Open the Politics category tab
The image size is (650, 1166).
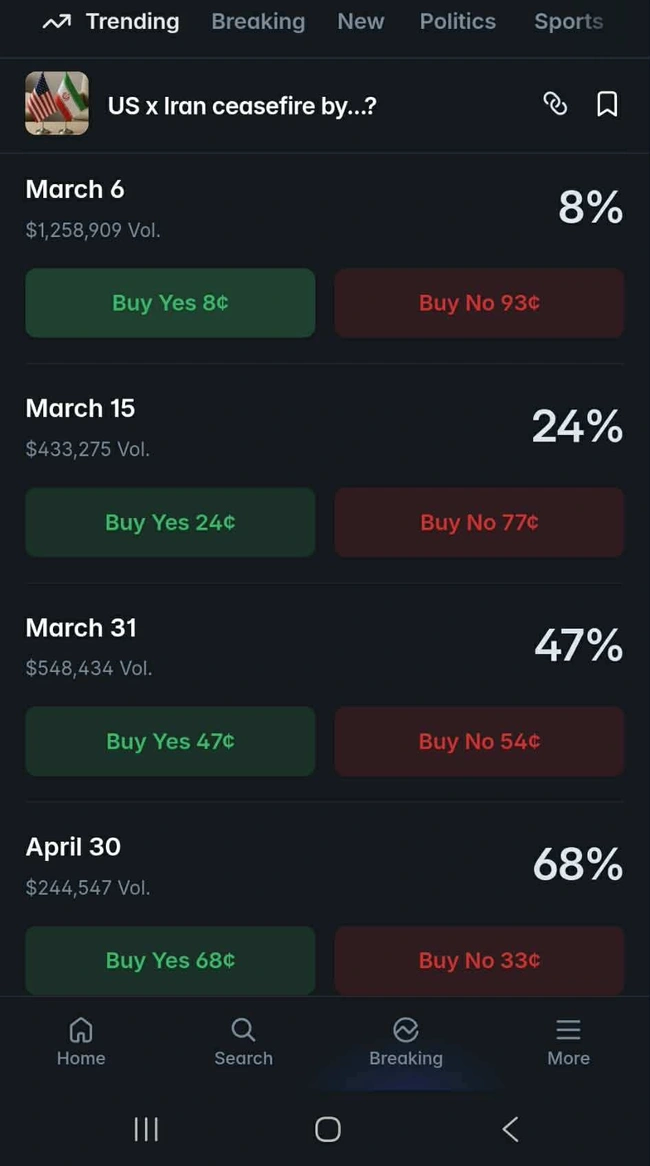pyautogui.click(x=458, y=22)
